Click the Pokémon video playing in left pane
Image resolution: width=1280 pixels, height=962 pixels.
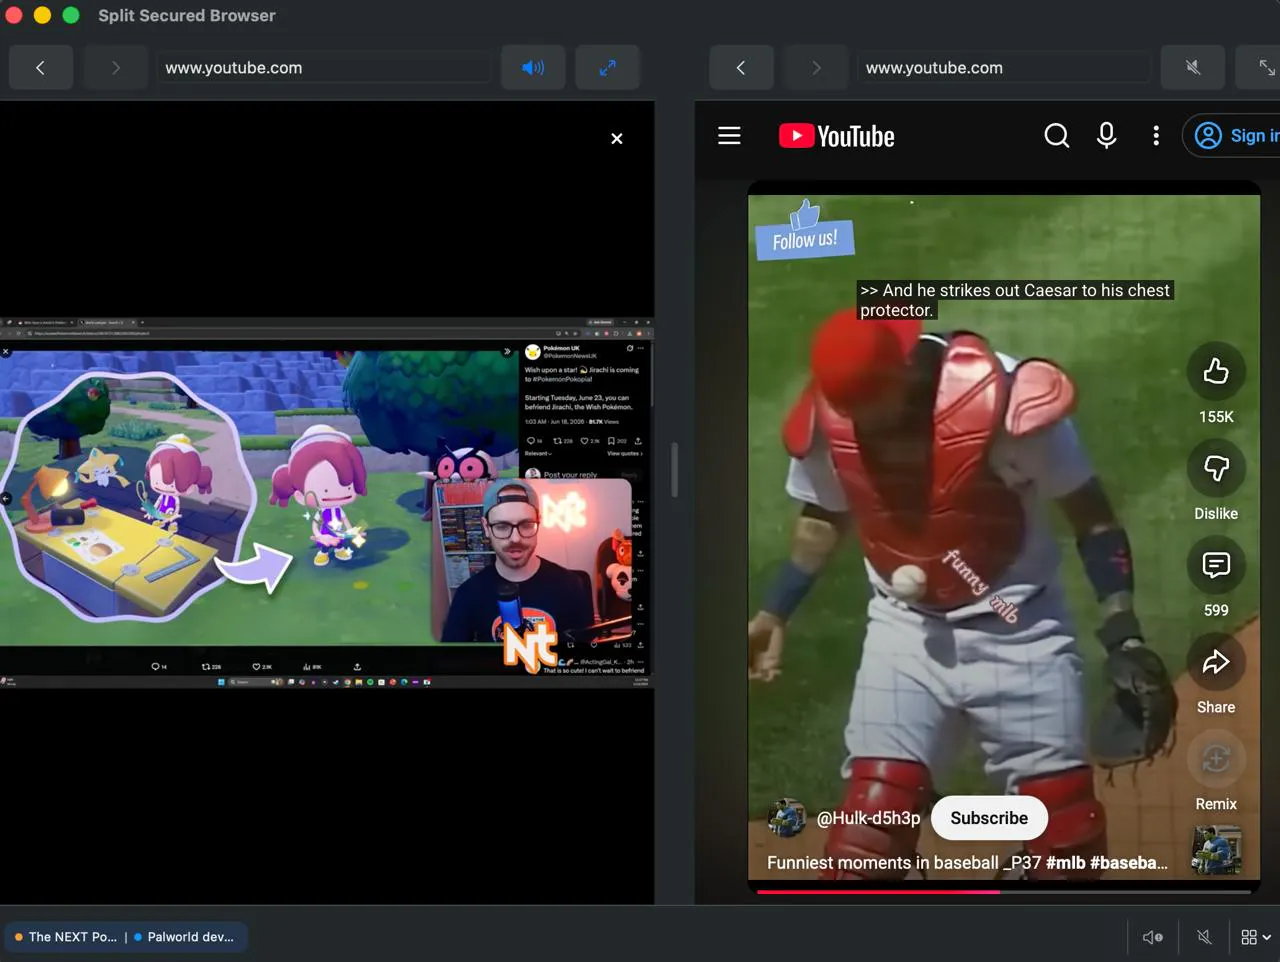click(327, 503)
